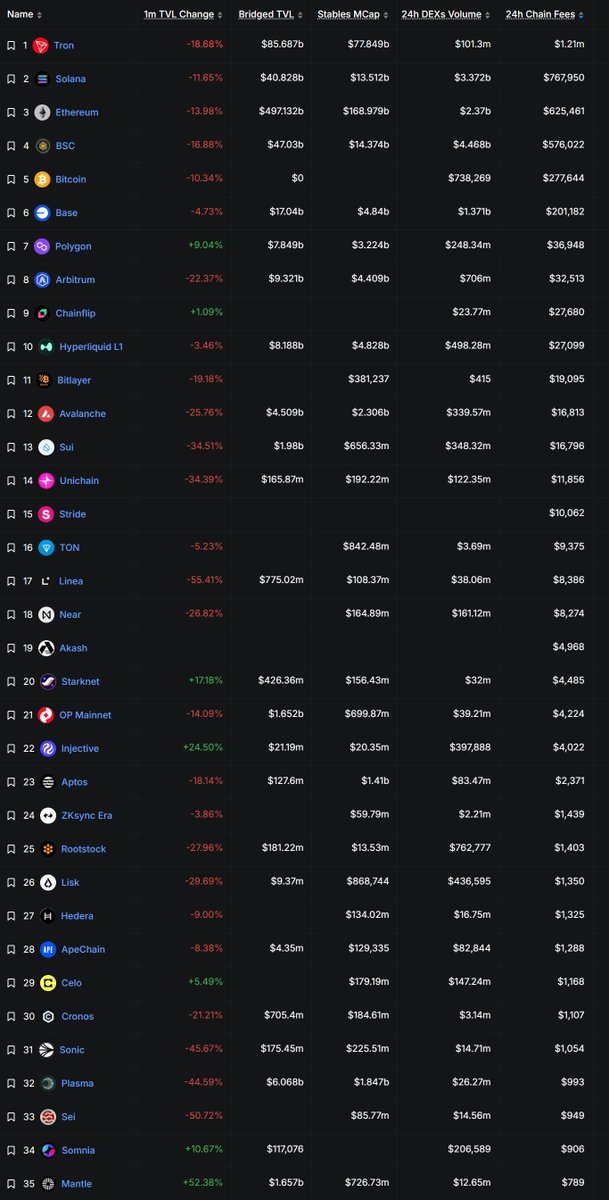Toggle the bookmark next to Mantle
The width and height of the screenshot is (609, 1200).
point(10,1184)
